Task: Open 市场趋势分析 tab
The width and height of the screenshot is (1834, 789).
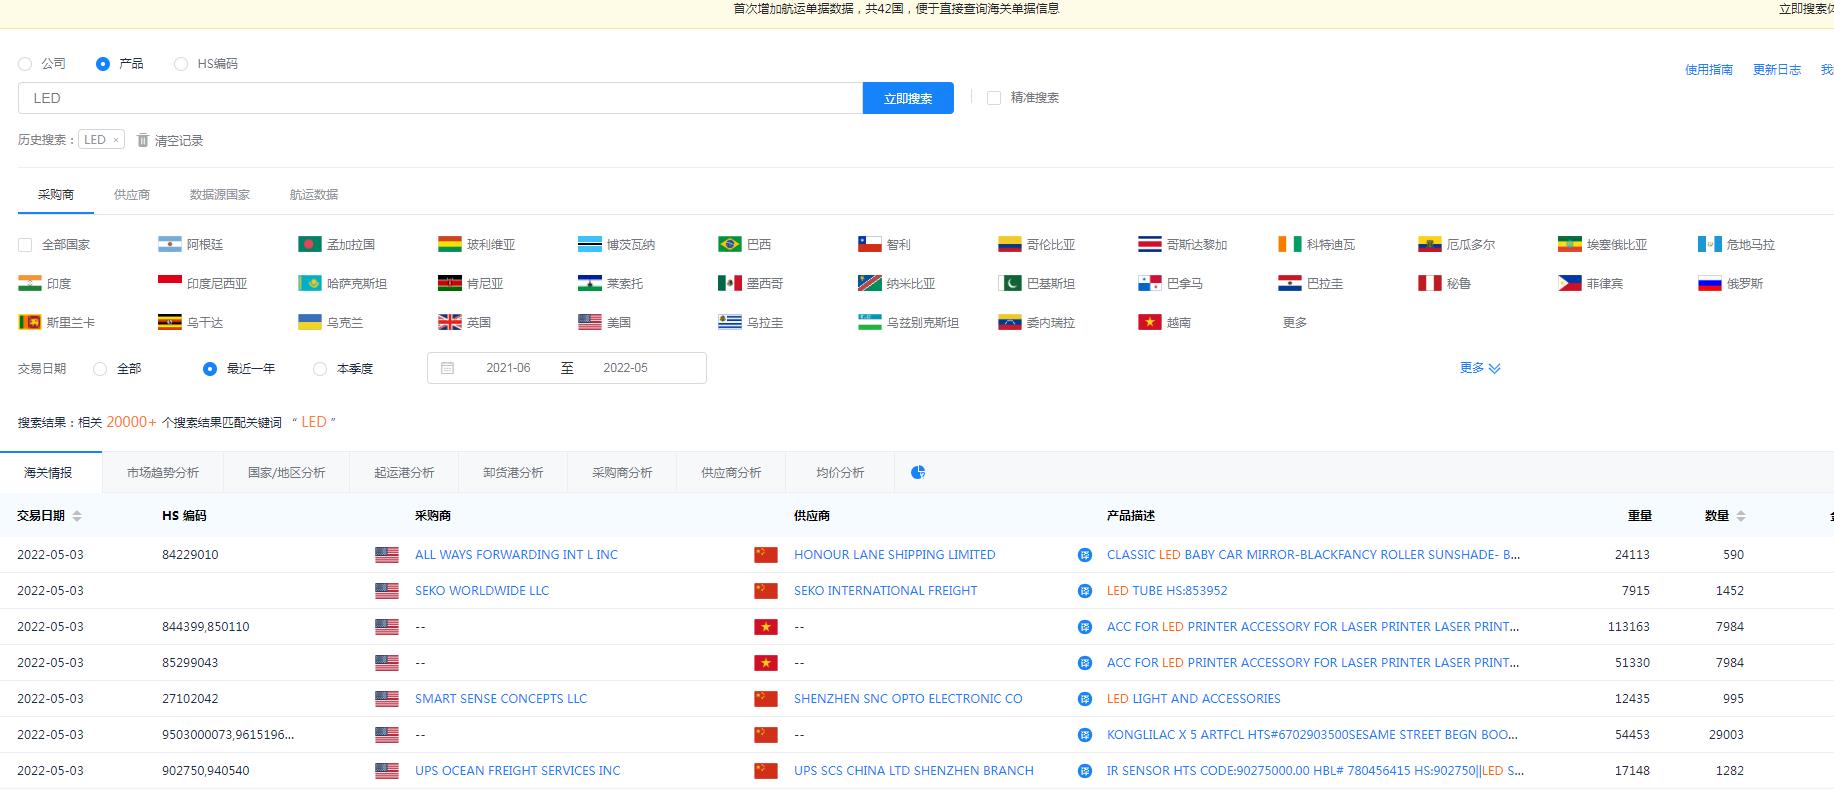Action: [x=163, y=472]
